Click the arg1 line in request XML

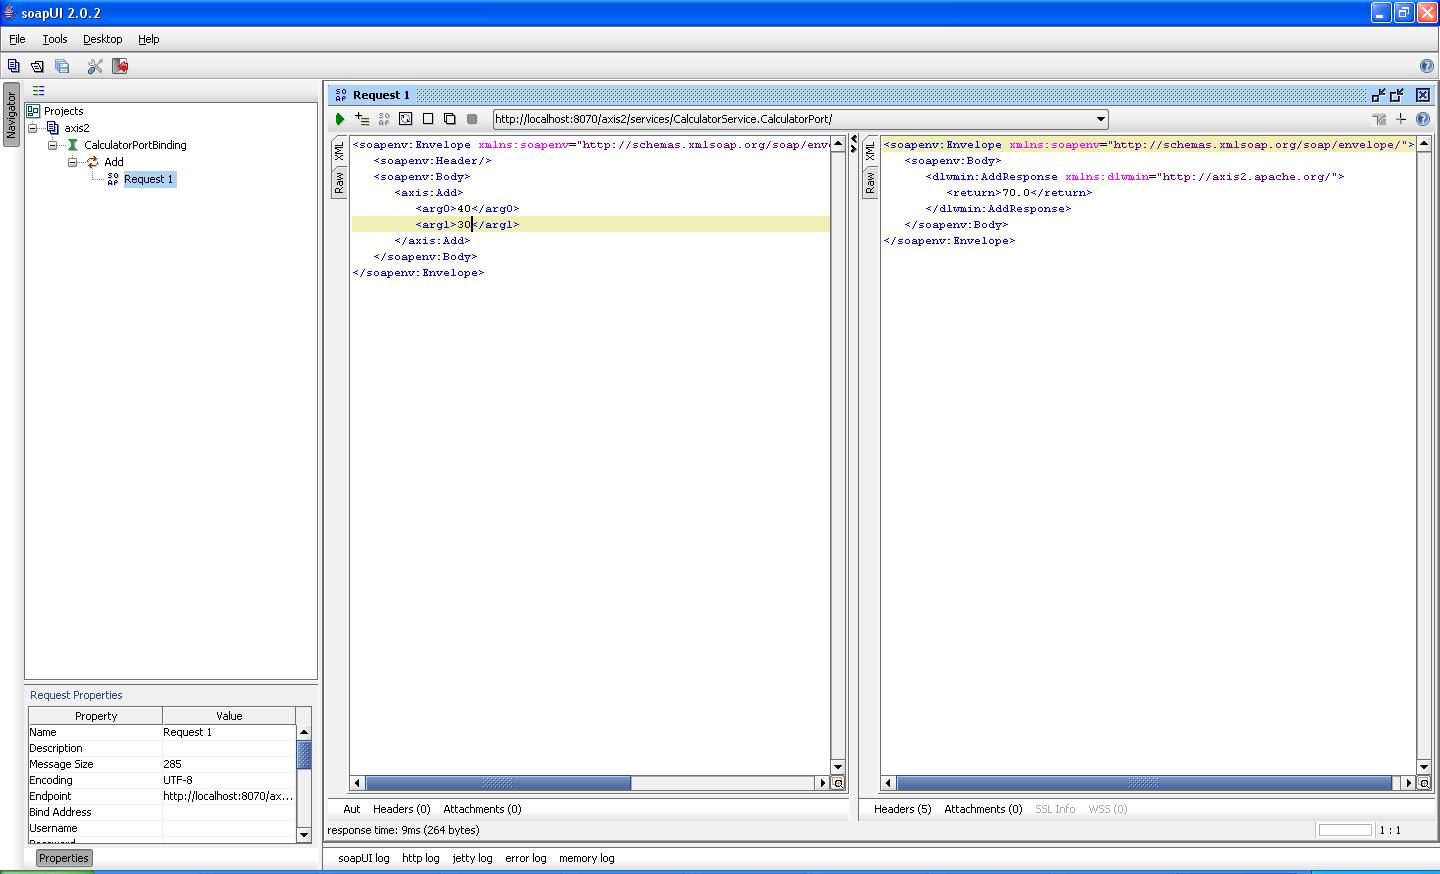tap(590, 225)
